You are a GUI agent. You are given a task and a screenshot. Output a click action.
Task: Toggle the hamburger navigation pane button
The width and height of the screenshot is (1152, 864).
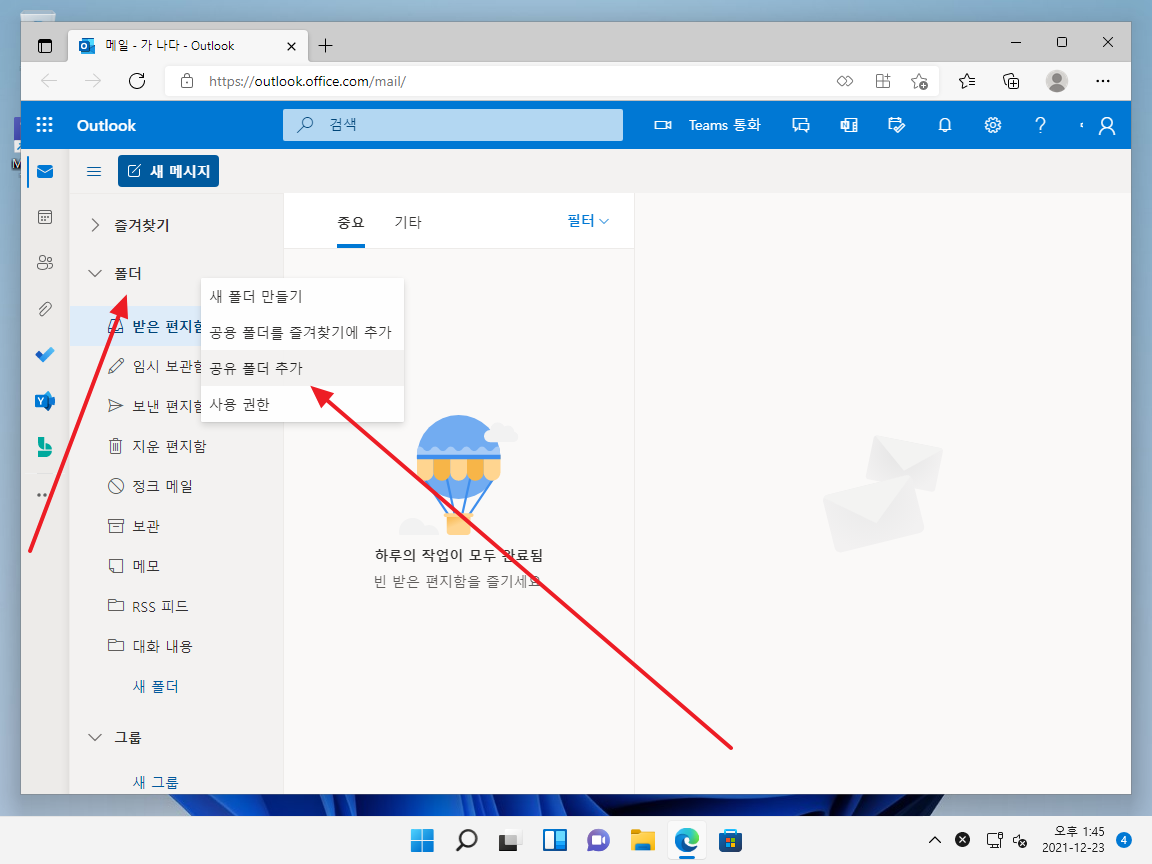coord(94,171)
